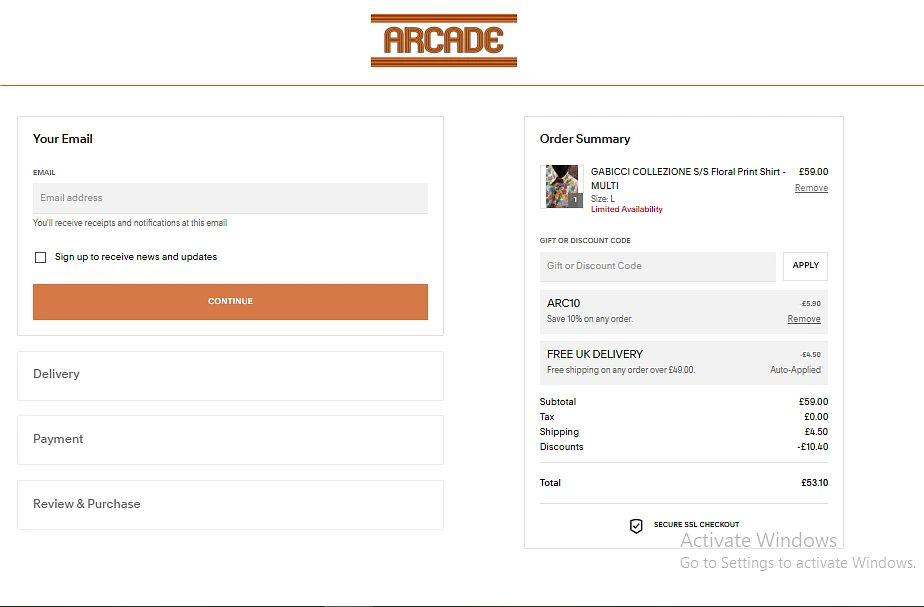
Task: Click the Apply discount code button
Action: (805, 266)
